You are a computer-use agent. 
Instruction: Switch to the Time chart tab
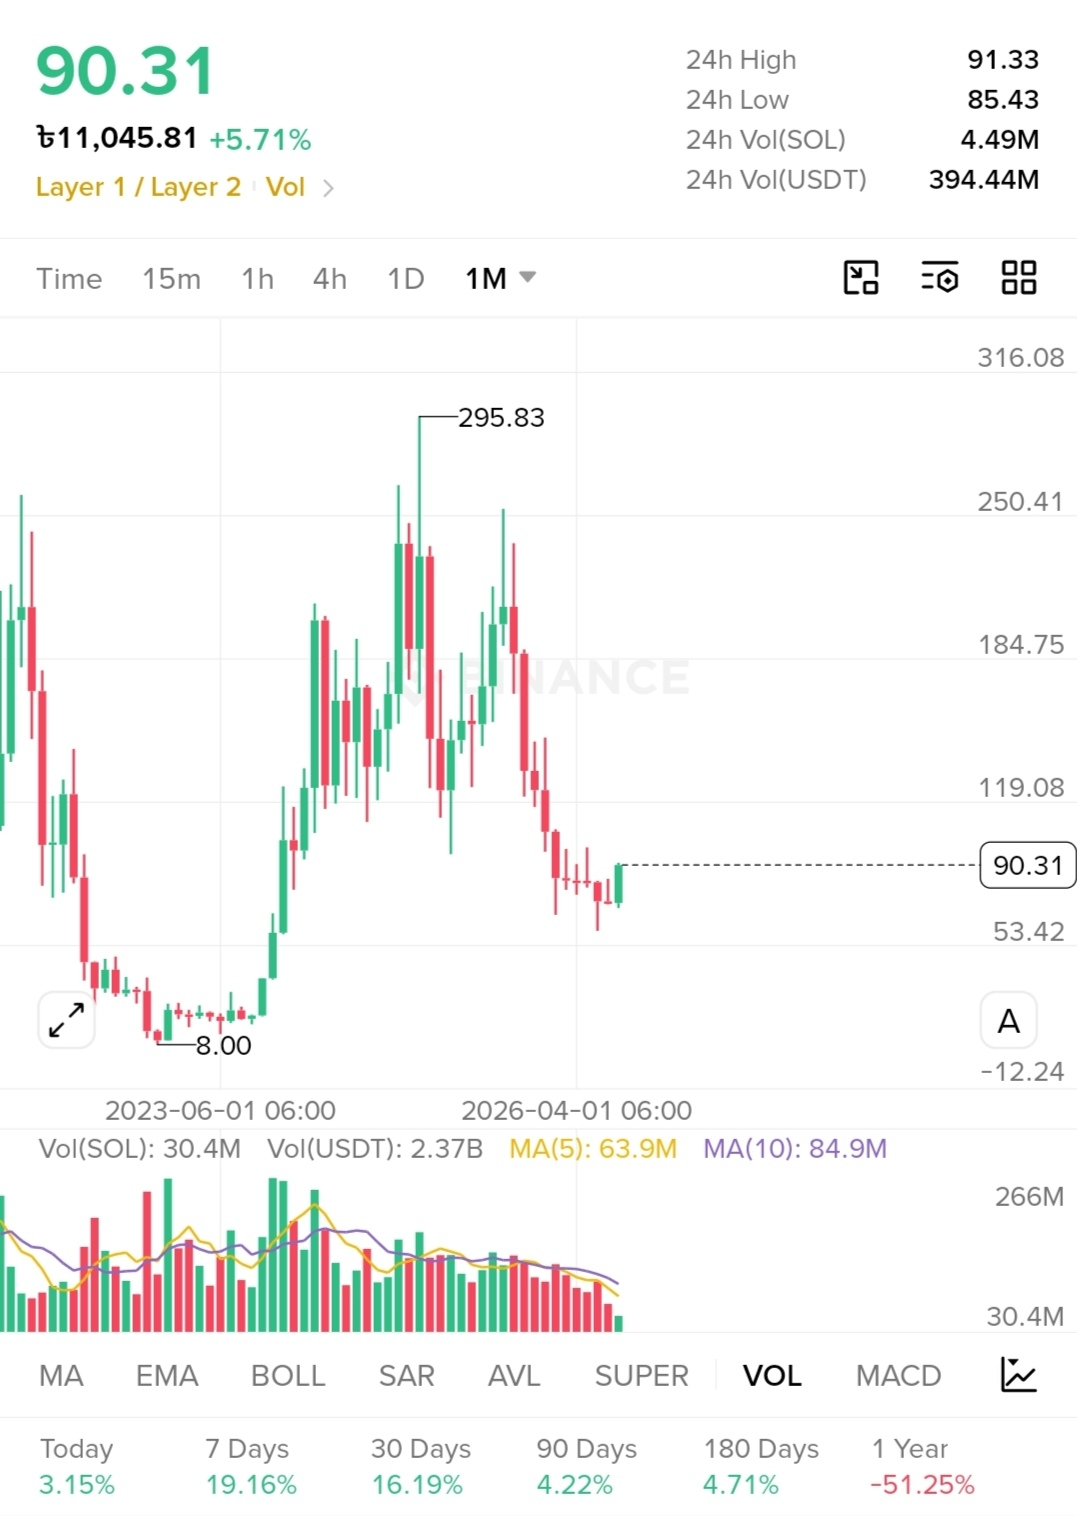coord(69,279)
